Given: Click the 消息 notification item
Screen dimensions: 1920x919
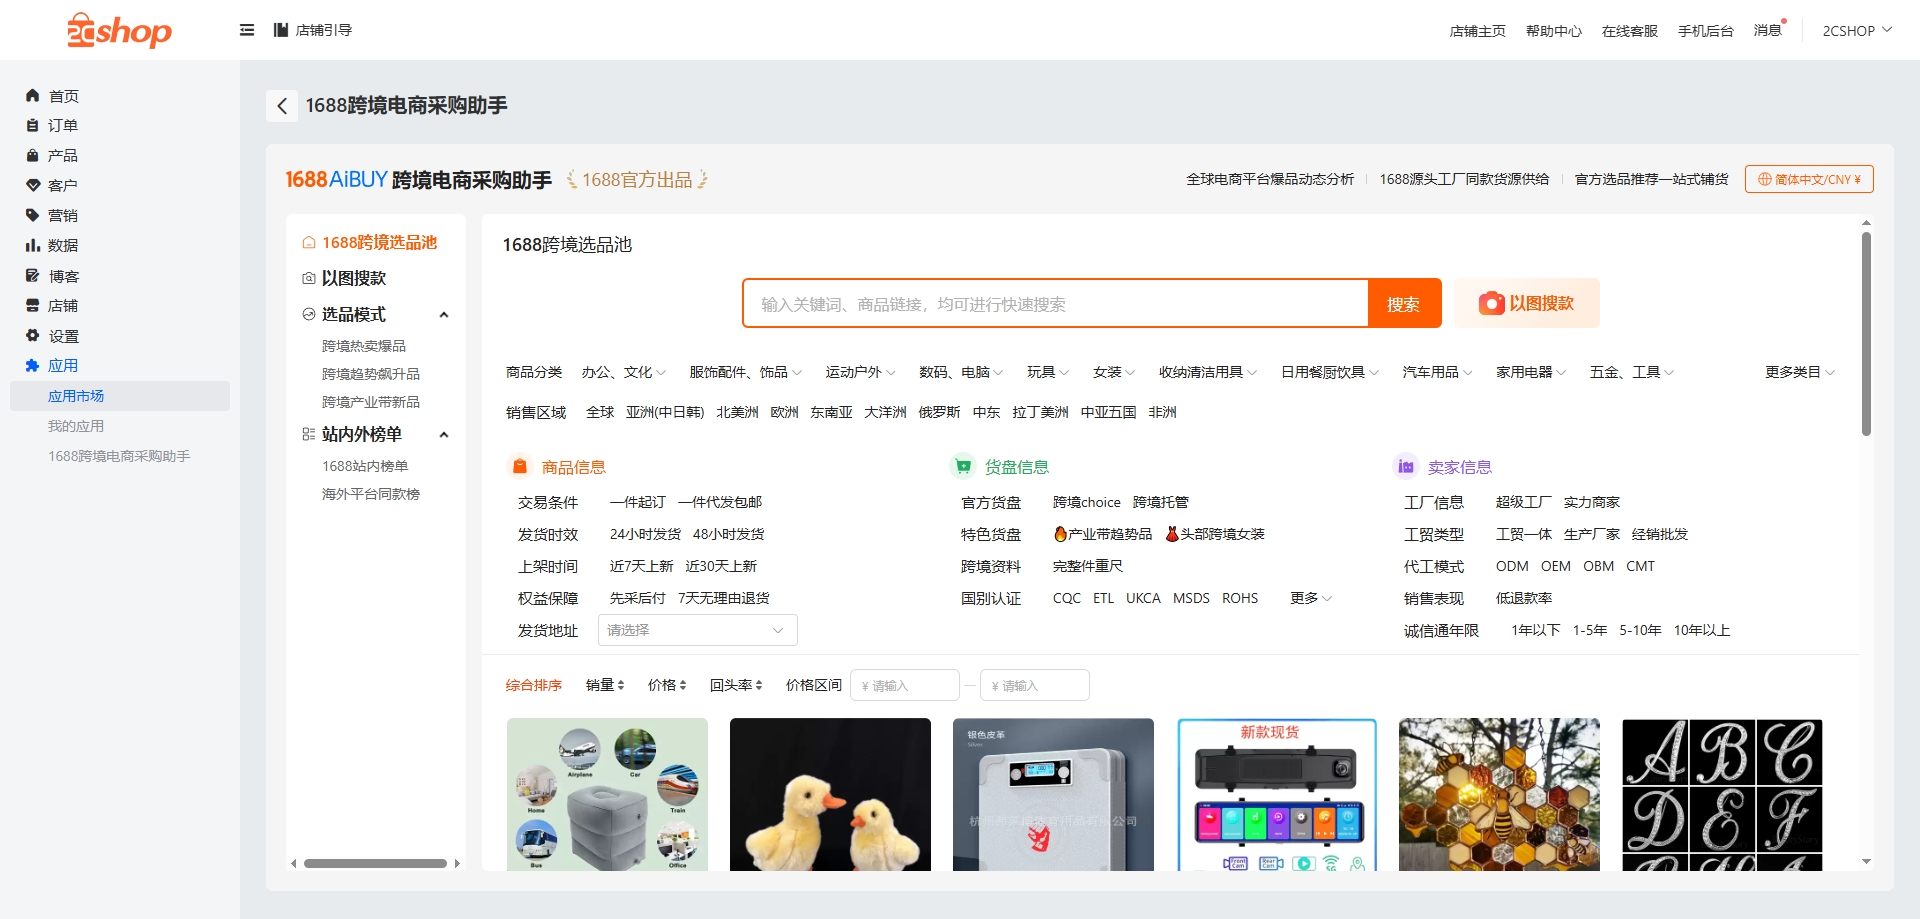Looking at the screenshot, I should pyautogui.click(x=1768, y=30).
